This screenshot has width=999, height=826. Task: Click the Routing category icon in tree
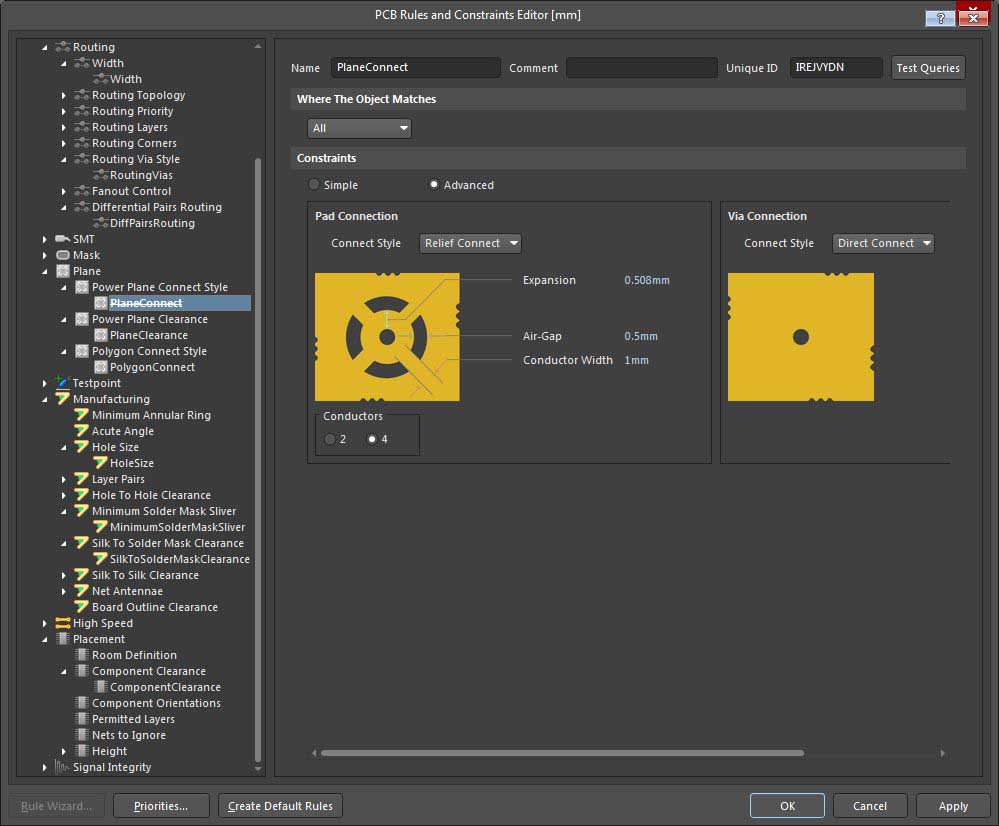coord(63,47)
